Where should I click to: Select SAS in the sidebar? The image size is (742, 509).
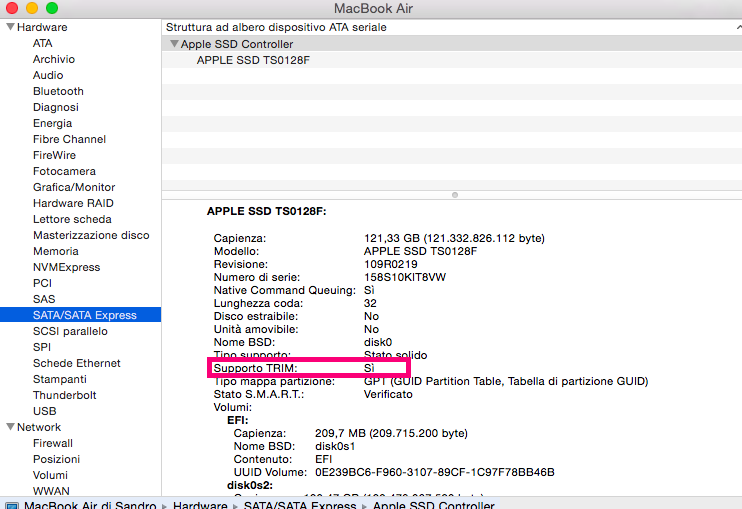click(x=44, y=299)
